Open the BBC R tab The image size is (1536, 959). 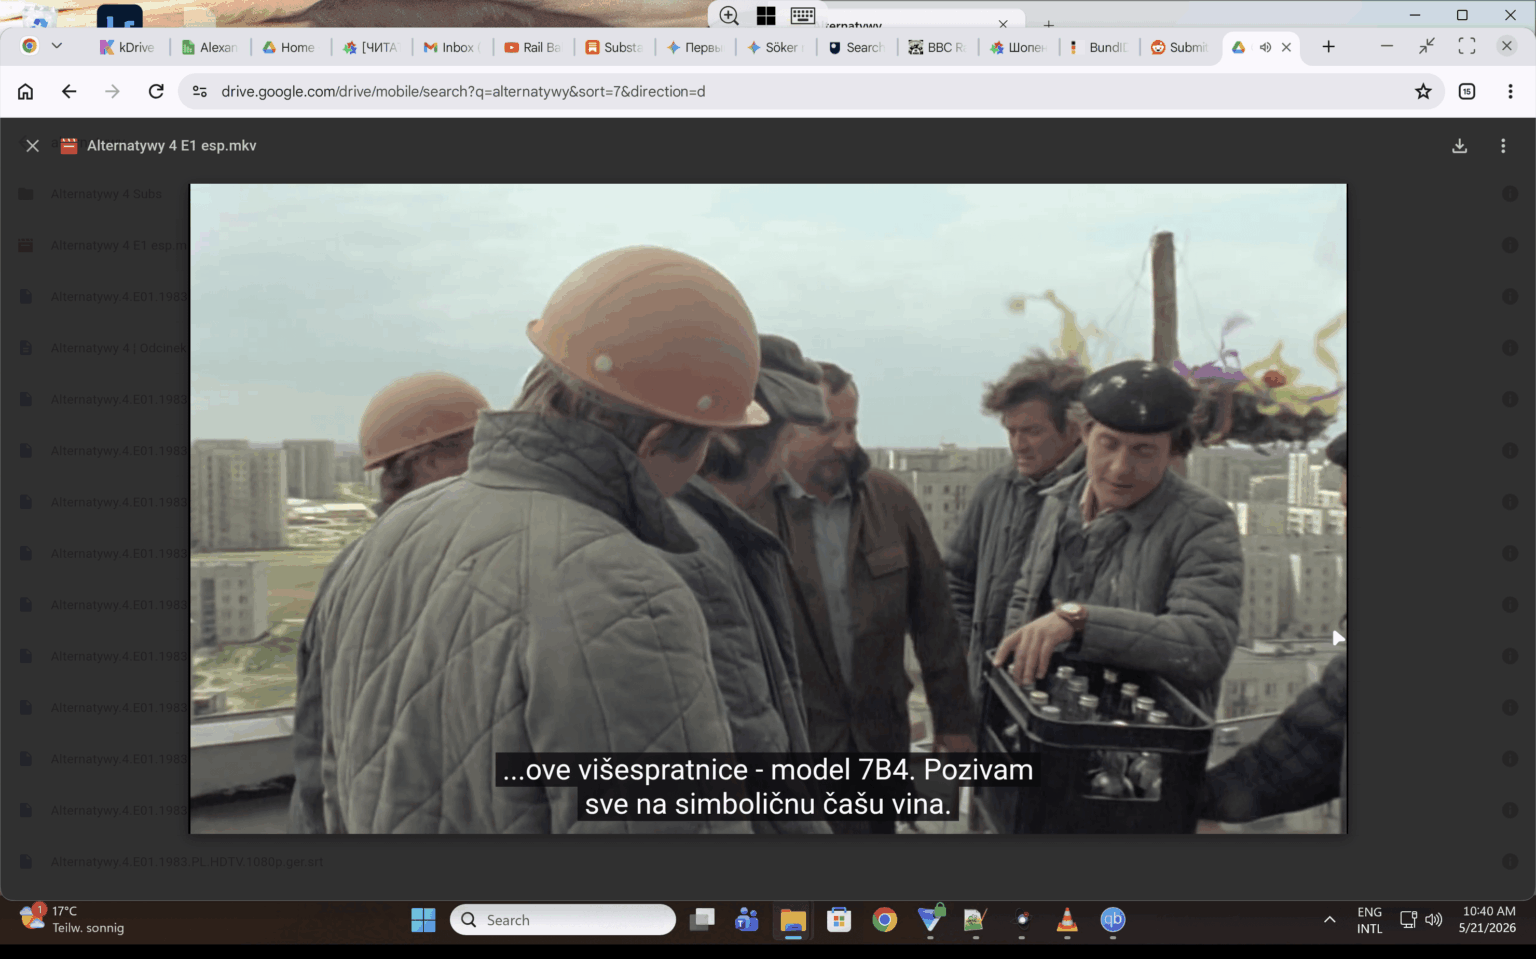[x=937, y=47]
